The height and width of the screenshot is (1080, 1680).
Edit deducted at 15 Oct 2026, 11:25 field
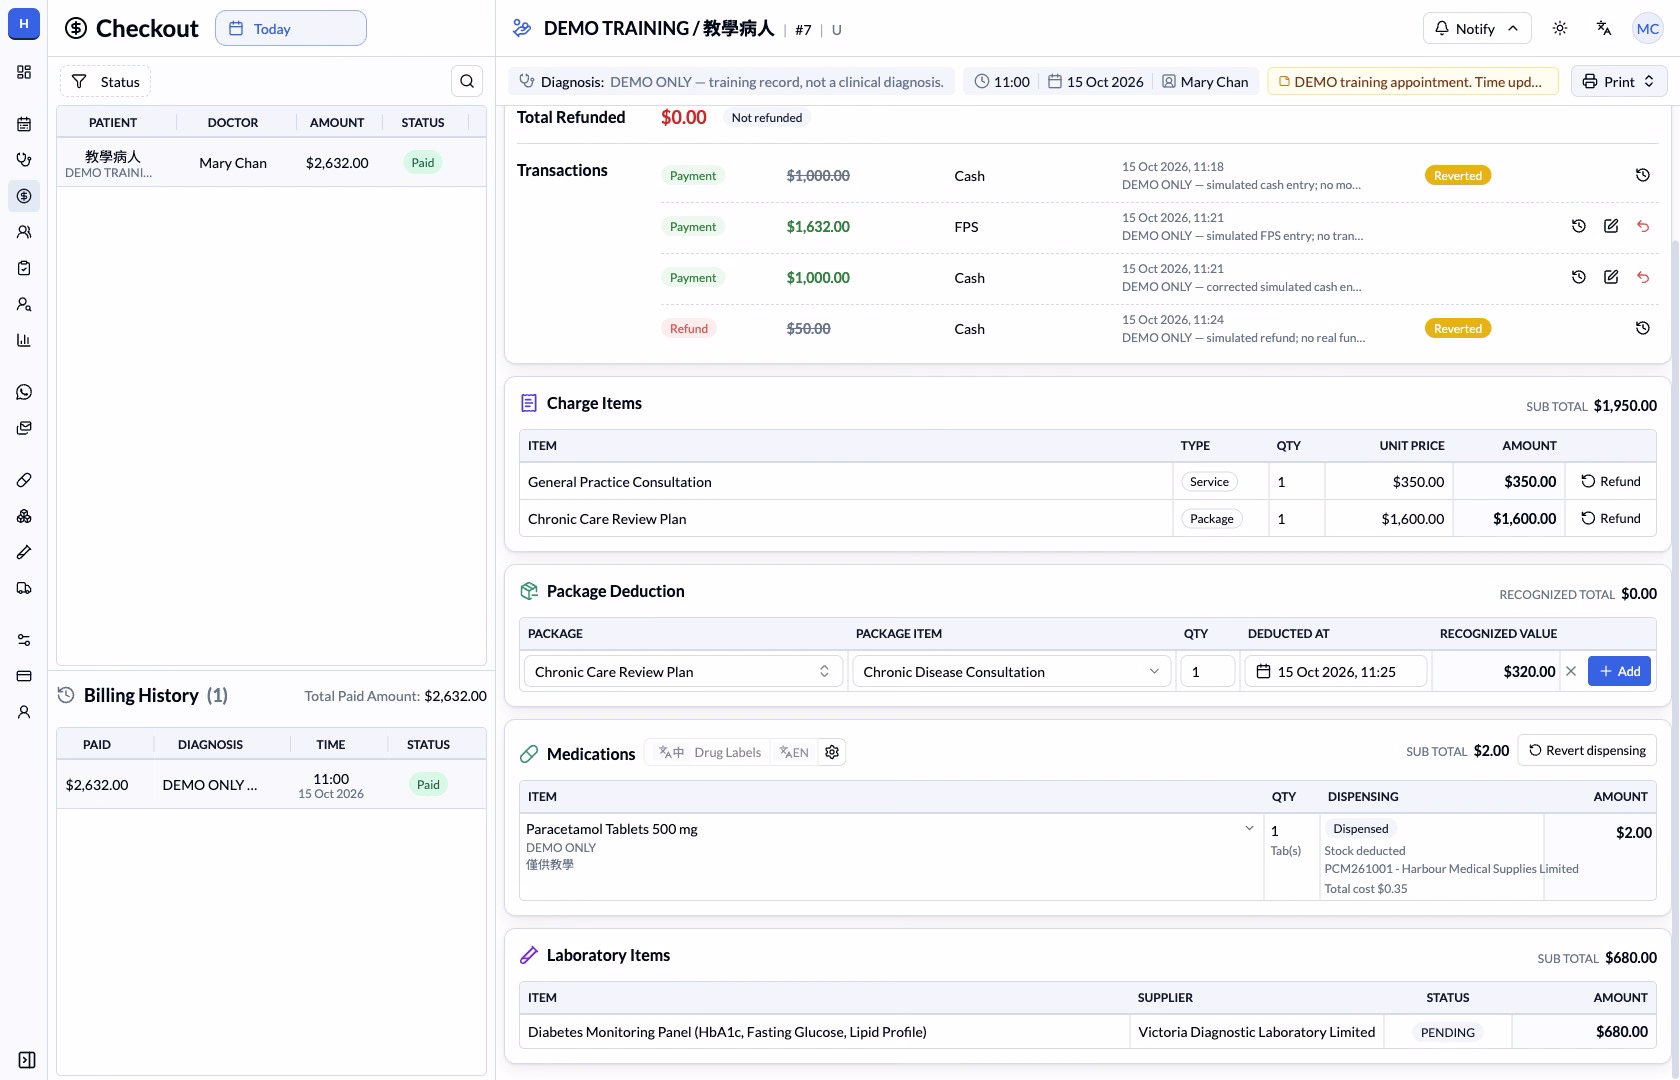coord(1336,671)
